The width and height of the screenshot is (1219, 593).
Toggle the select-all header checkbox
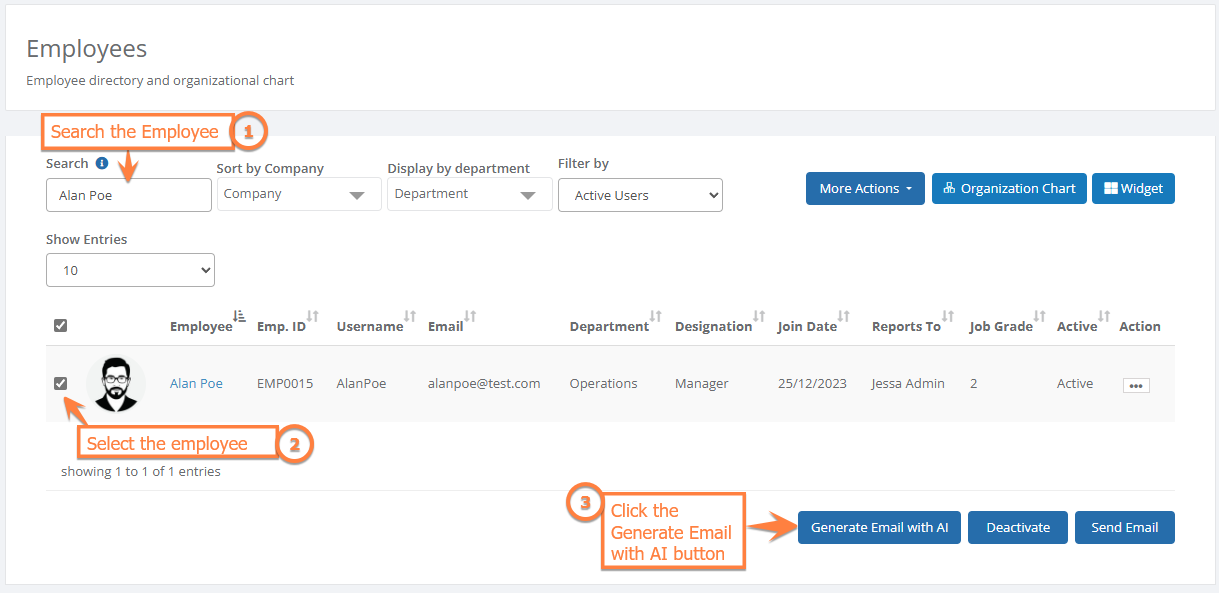tap(61, 325)
